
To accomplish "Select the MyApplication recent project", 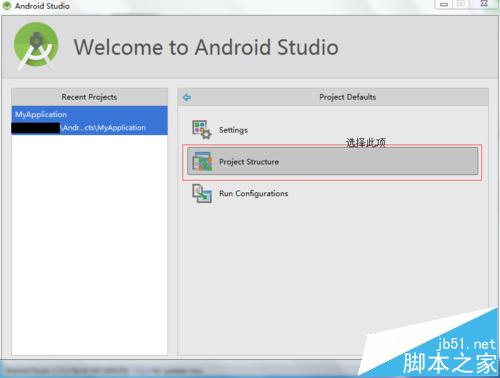I will pyautogui.click(x=89, y=120).
